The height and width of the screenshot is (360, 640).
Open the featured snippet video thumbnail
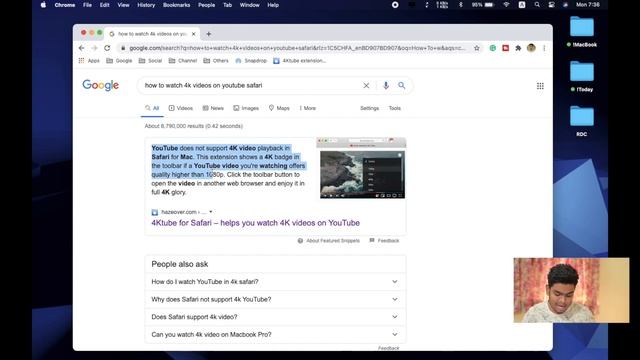point(361,168)
